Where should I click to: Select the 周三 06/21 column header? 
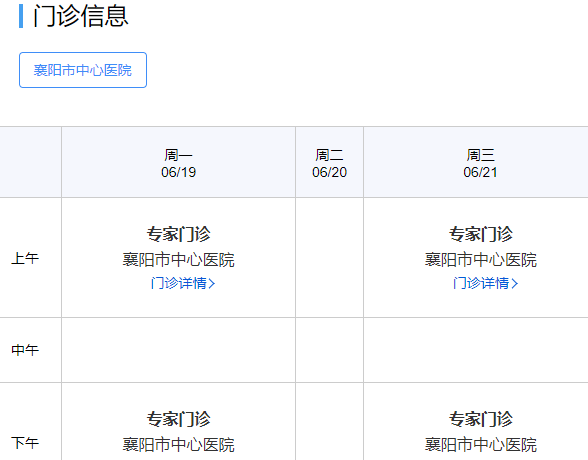[x=480, y=163]
